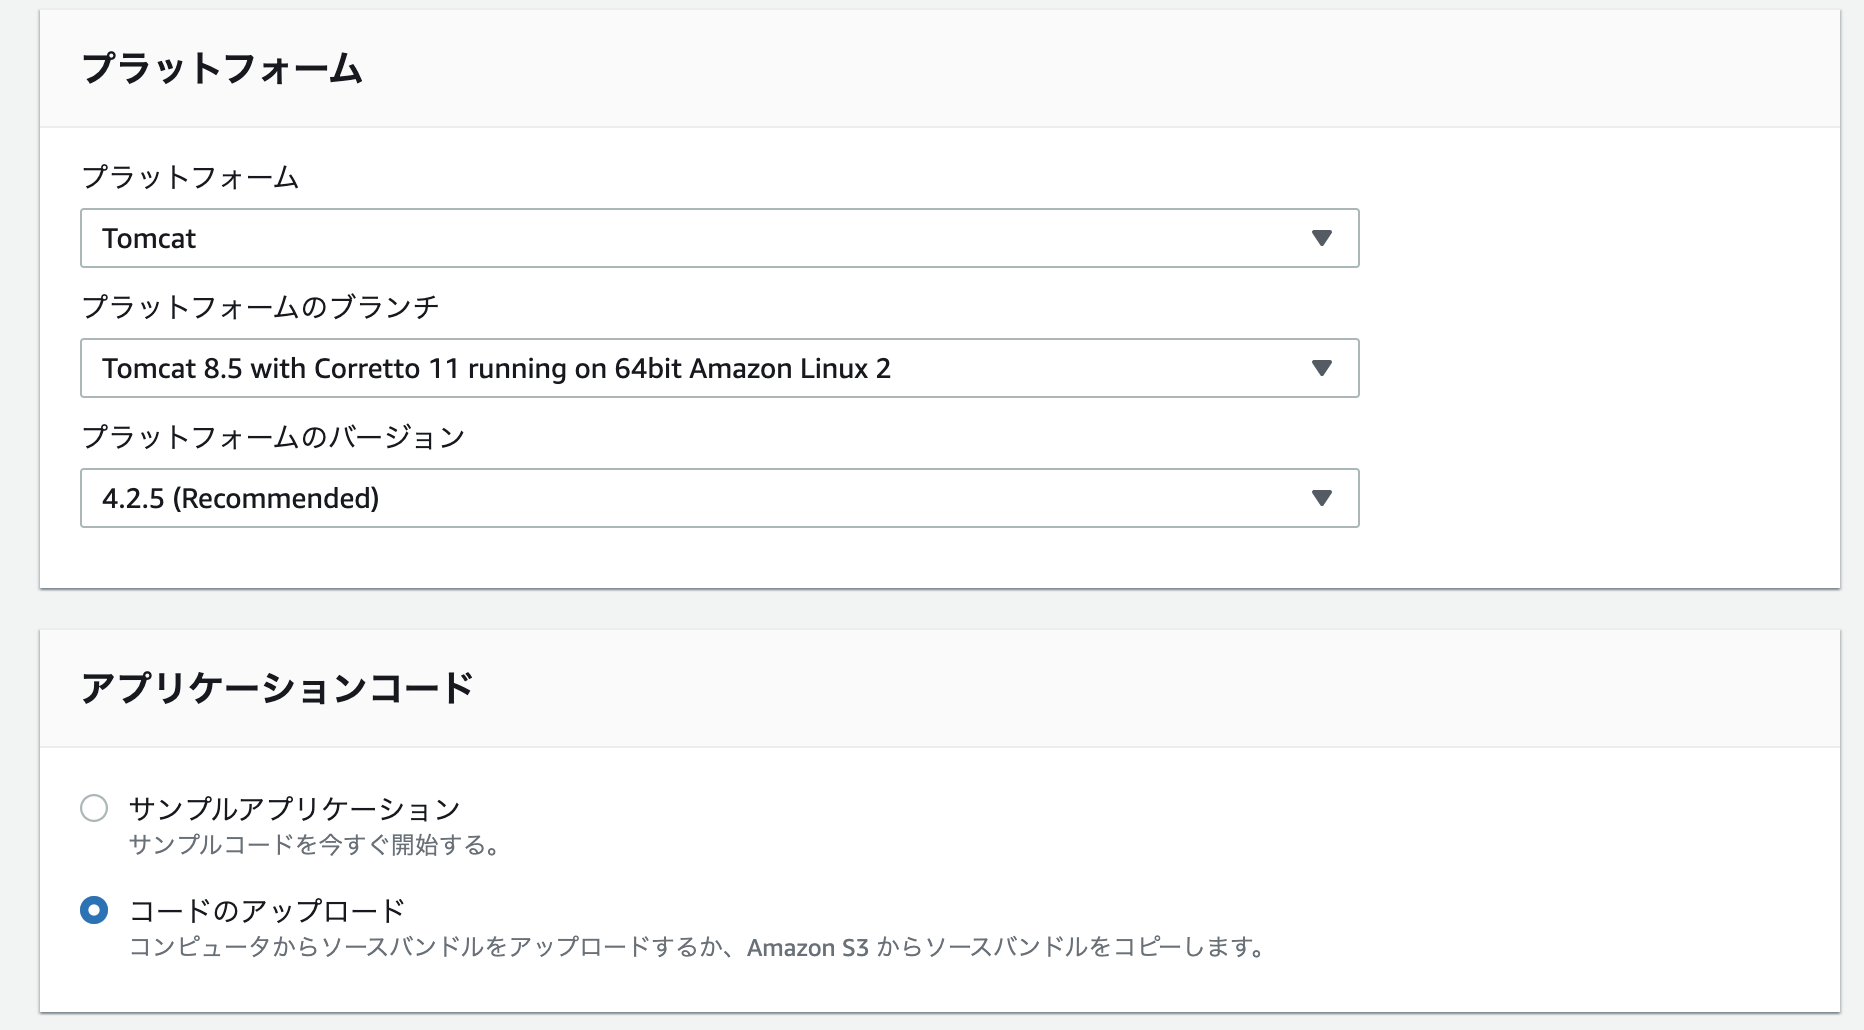
Task: Select the コードのアップロード radio button
Action: [95, 910]
